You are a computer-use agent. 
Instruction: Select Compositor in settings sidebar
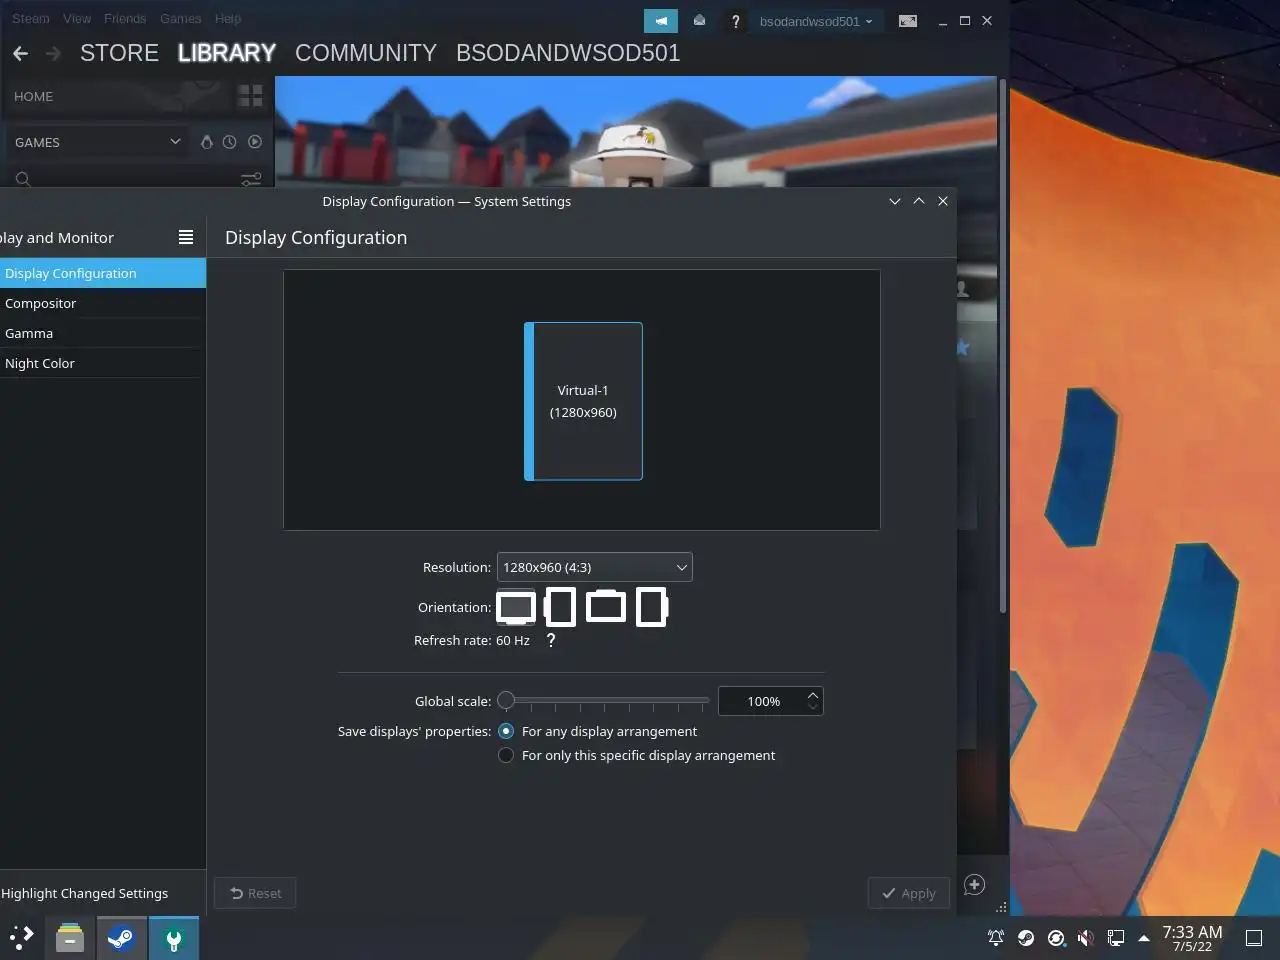(x=103, y=303)
